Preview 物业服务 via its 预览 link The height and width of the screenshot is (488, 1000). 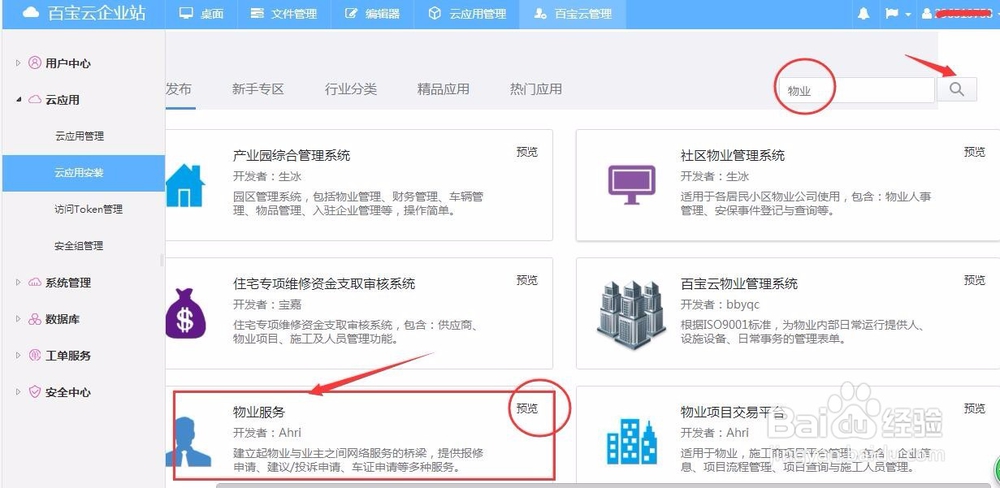point(527,408)
